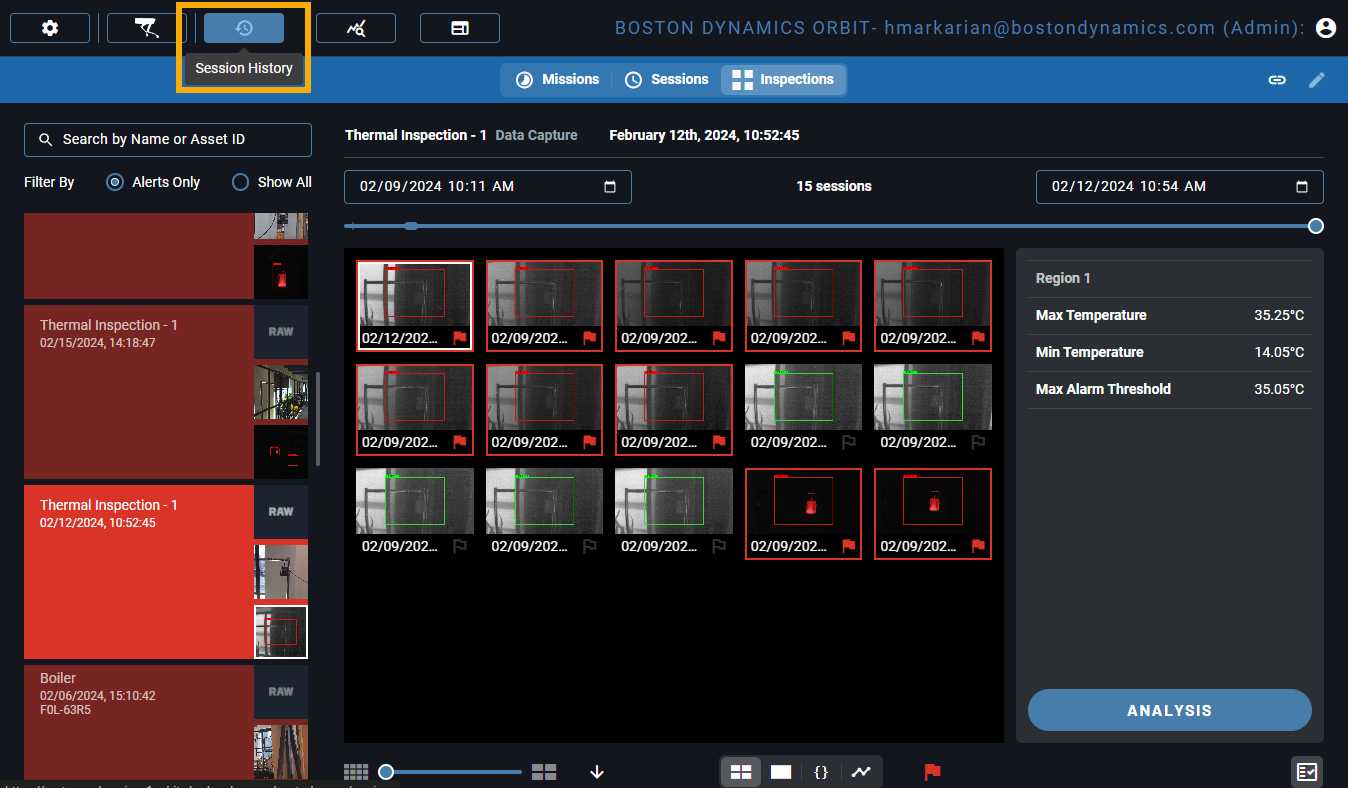1348x788 pixels.
Task: Copy link using the chain icon
Action: coord(1277,80)
